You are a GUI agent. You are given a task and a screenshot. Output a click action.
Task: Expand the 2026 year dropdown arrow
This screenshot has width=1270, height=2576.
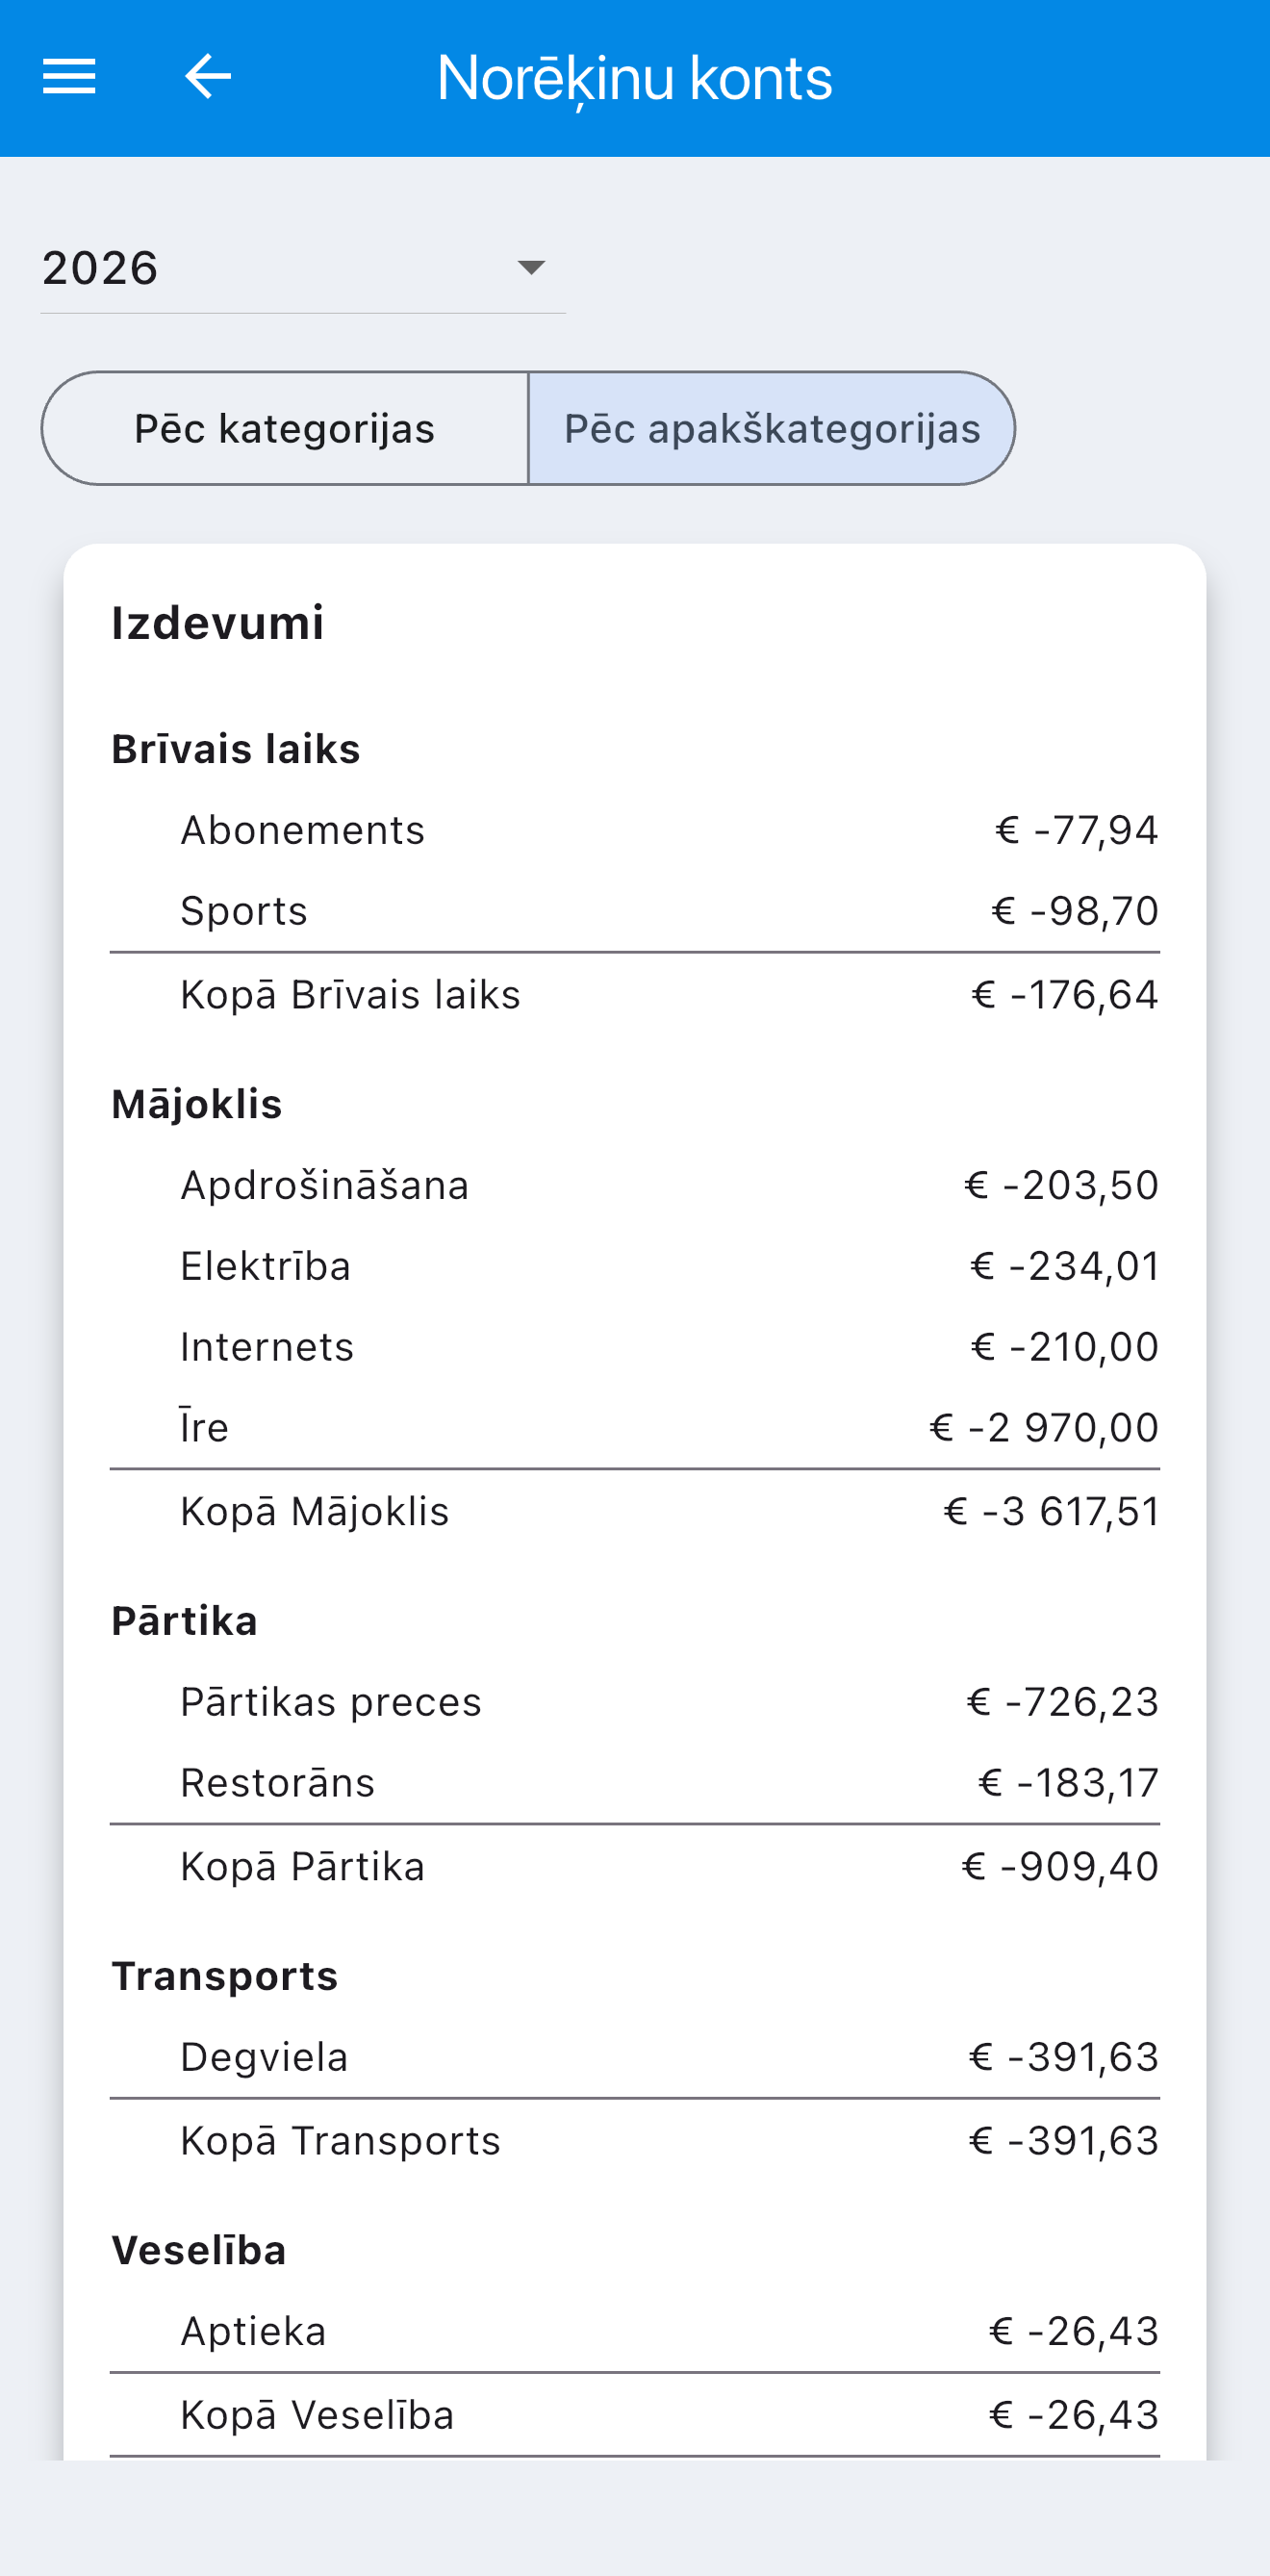pos(531,267)
